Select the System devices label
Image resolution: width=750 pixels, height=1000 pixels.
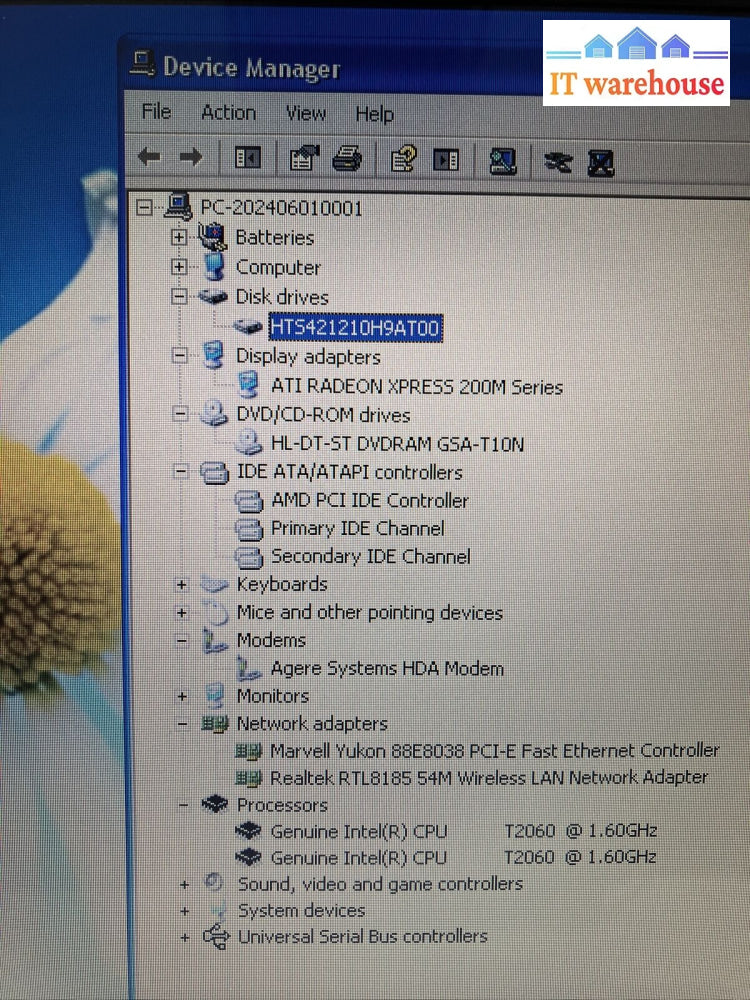[x=302, y=911]
